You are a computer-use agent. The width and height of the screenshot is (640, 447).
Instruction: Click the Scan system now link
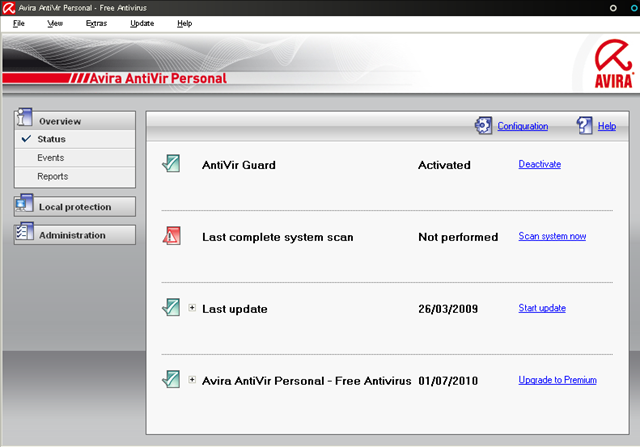click(552, 236)
